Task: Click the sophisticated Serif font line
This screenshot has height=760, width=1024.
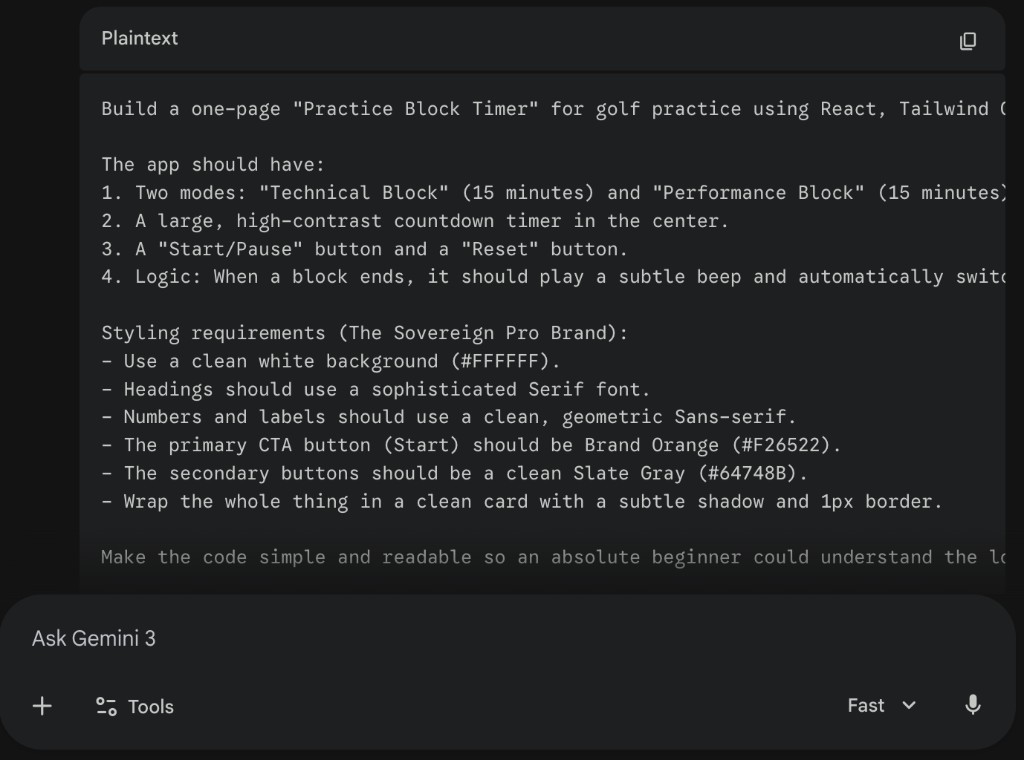Action: [x=375, y=389]
